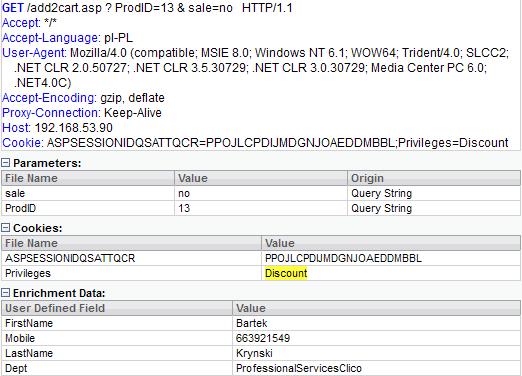Select the Cookie header name
The height and width of the screenshot is (376, 522).
[23, 143]
